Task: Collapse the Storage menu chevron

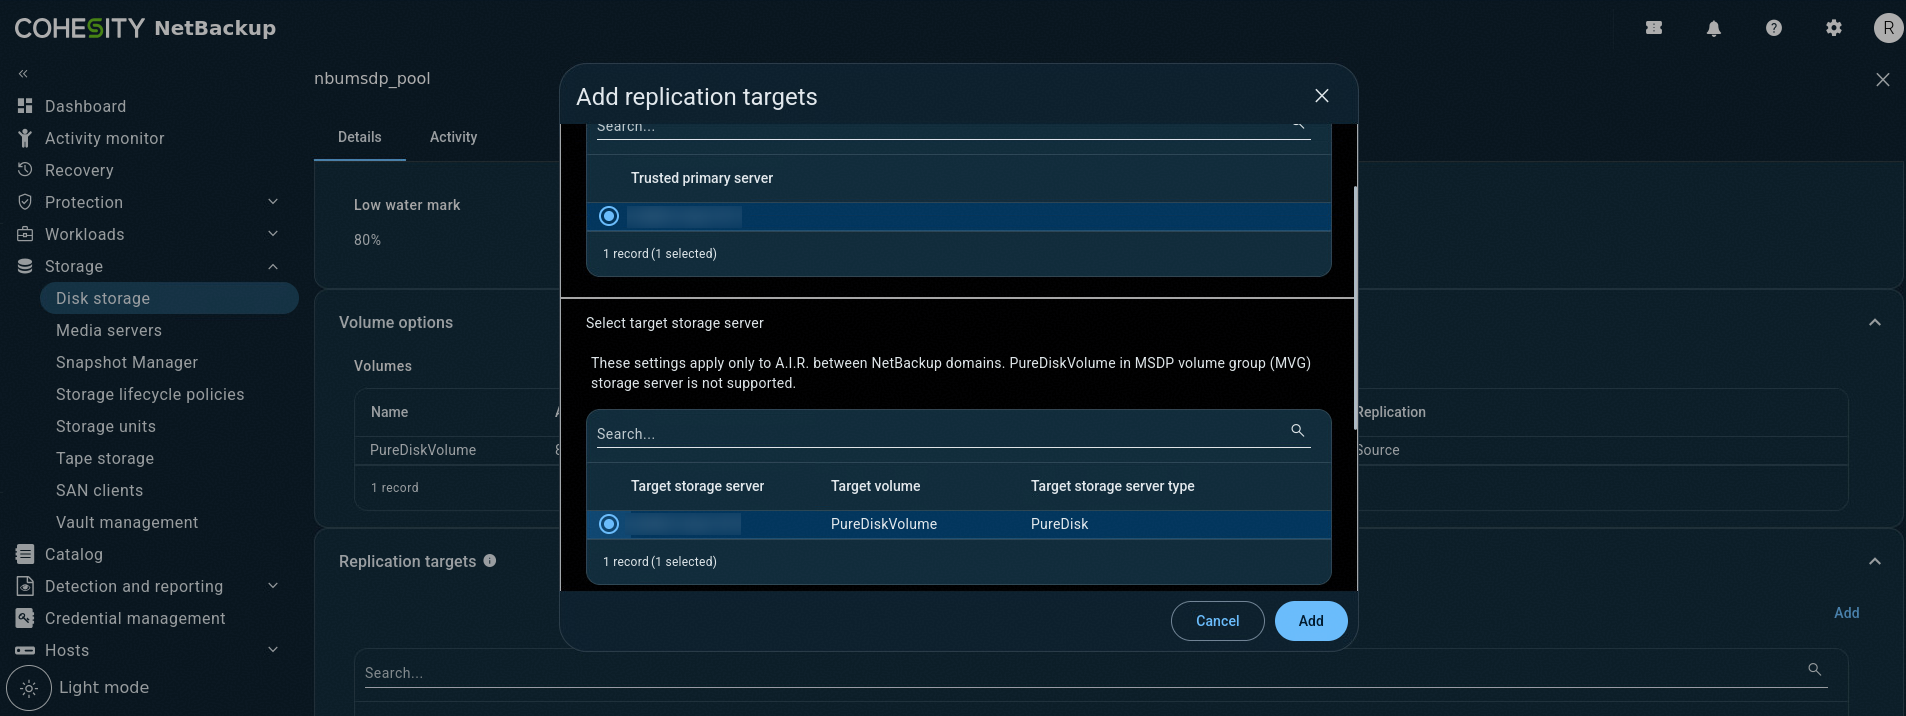Action: [x=273, y=266]
